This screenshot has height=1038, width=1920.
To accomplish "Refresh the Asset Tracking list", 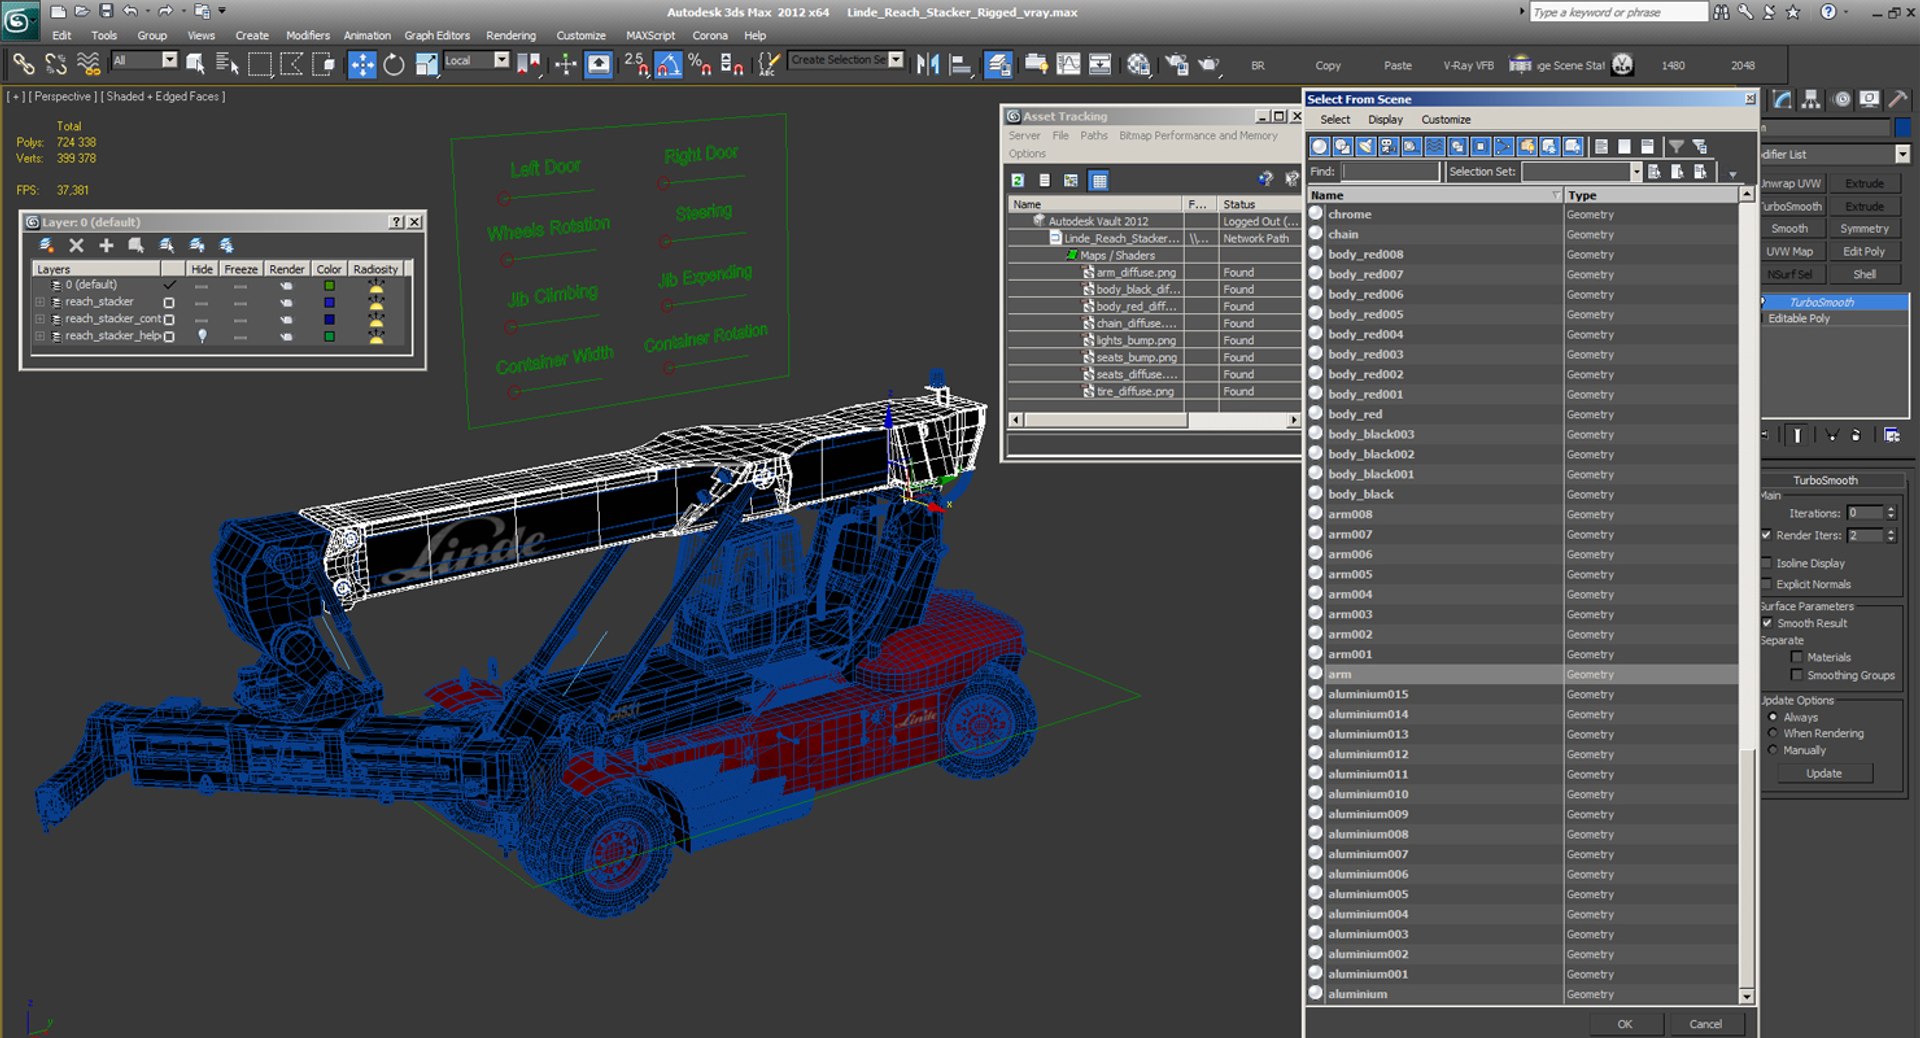I will click(1017, 180).
